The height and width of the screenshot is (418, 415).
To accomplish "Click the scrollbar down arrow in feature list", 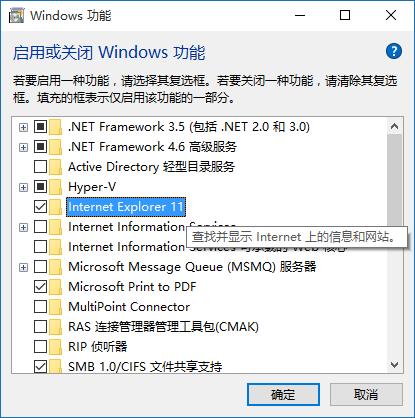I will tap(395, 365).
